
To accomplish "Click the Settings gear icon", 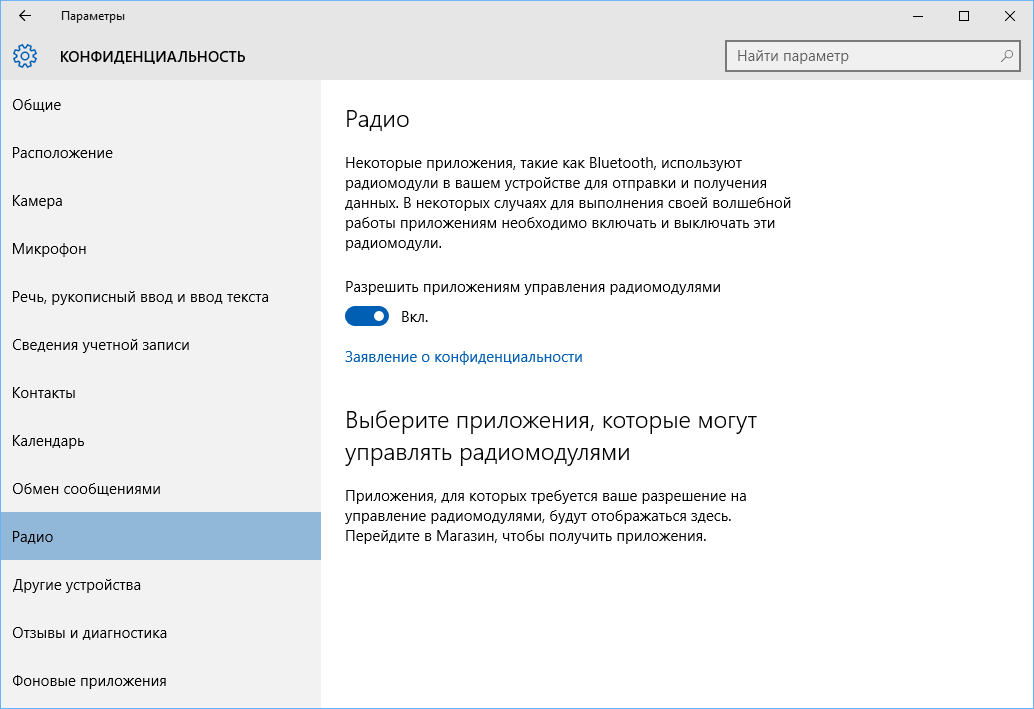I will (25, 56).
